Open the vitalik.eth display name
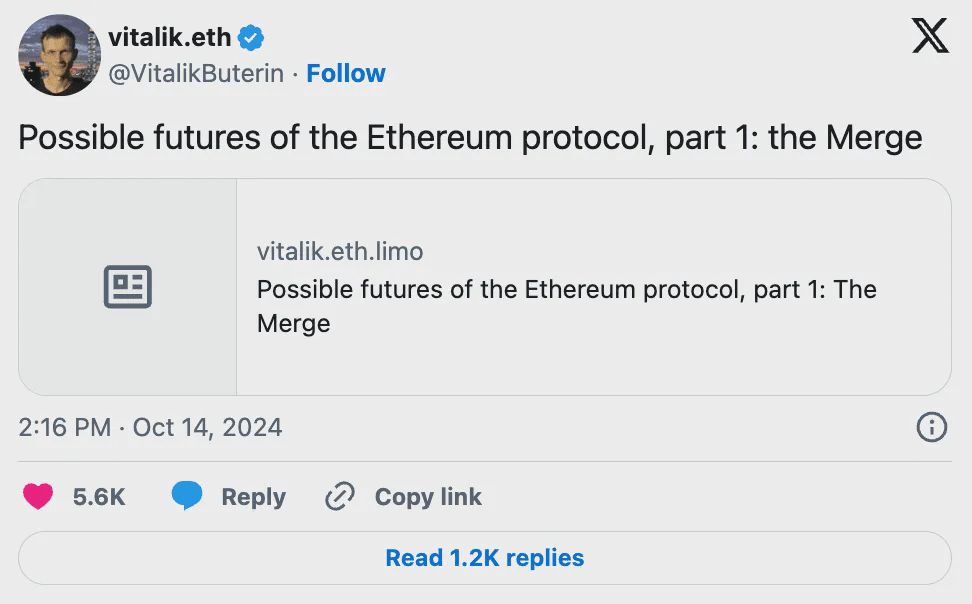This screenshot has width=972, height=604. pos(169,38)
